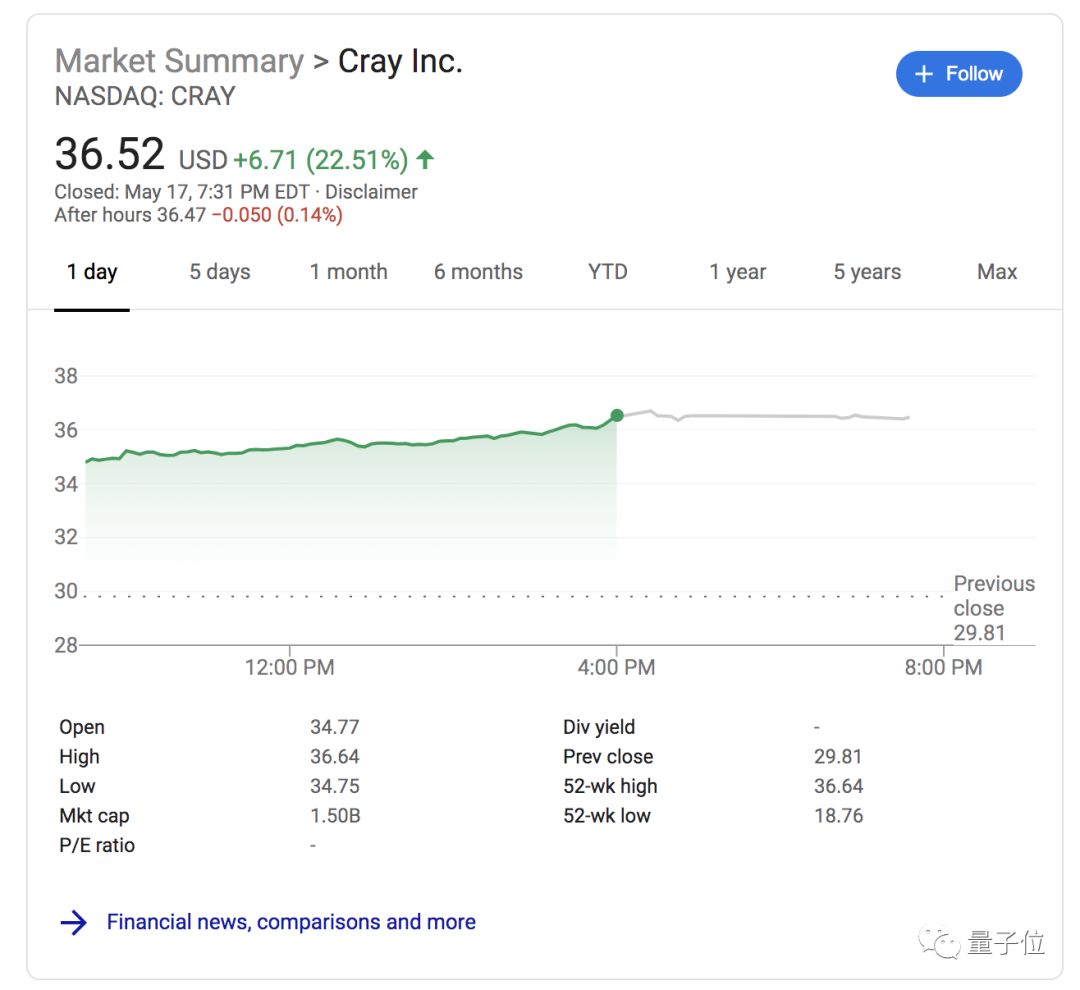Click the Follow button
The height and width of the screenshot is (990, 1080).
pos(958,74)
